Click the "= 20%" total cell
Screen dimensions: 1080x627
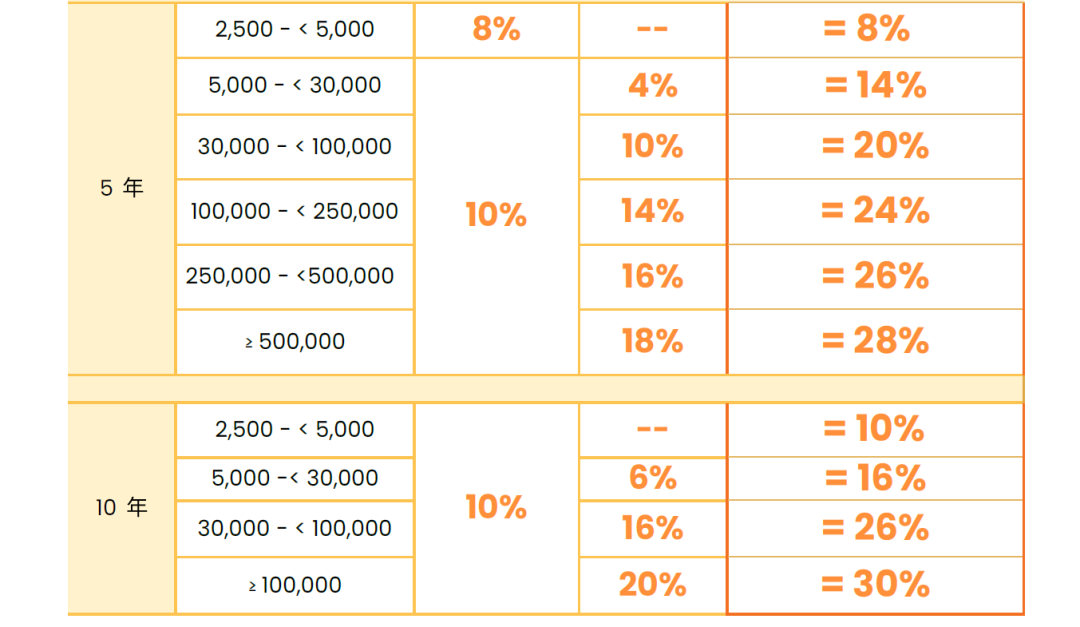click(x=875, y=147)
